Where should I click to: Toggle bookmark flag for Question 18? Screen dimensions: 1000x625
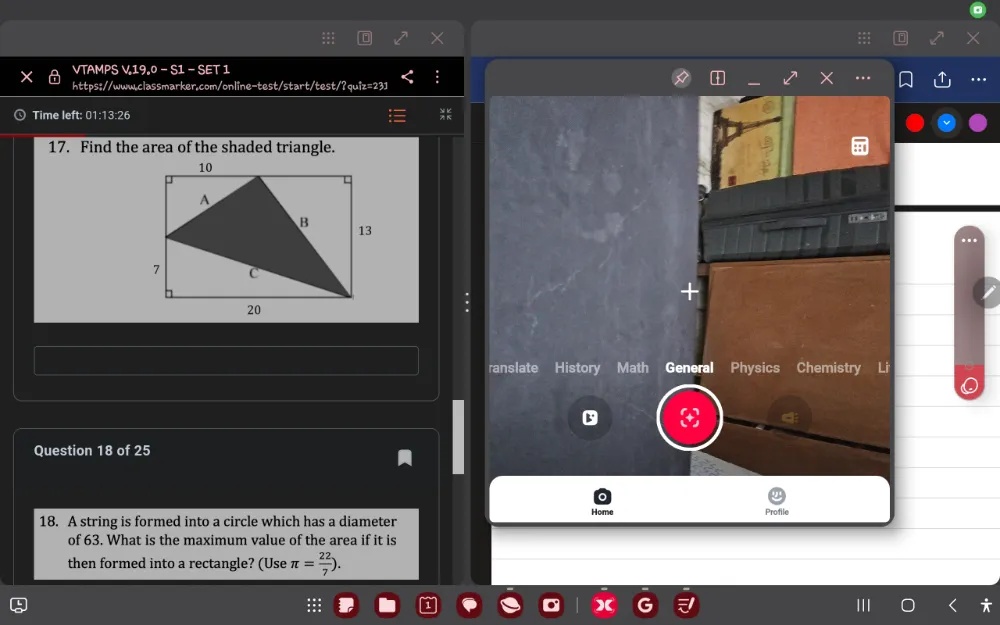coord(404,457)
